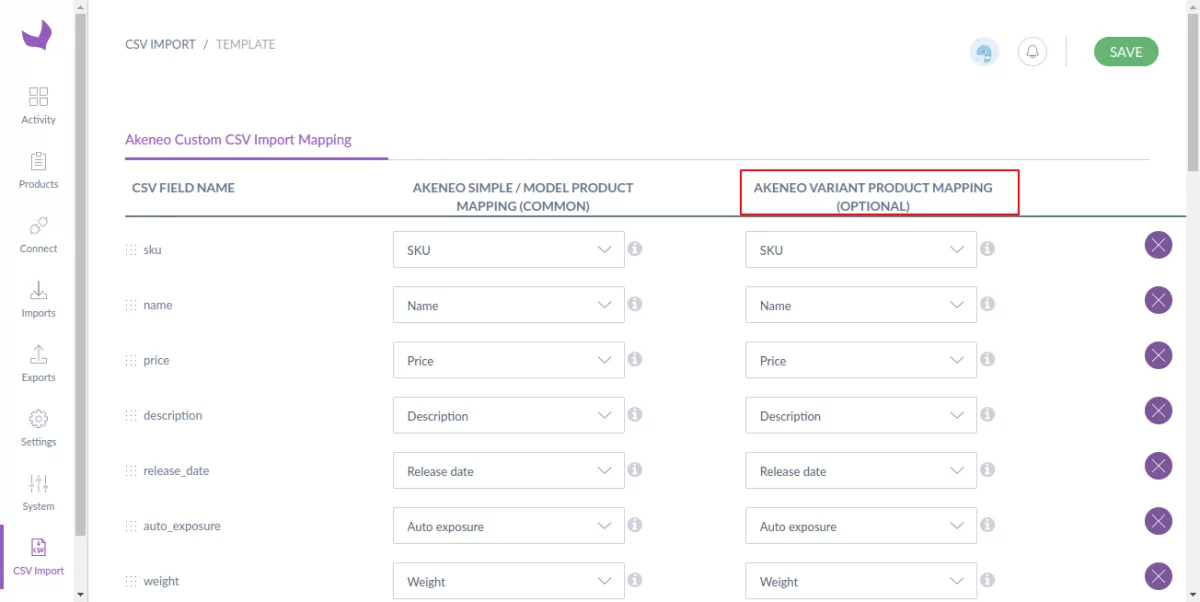Open the notification bell
Viewport: 1200px width, 602px height.
tap(1033, 51)
